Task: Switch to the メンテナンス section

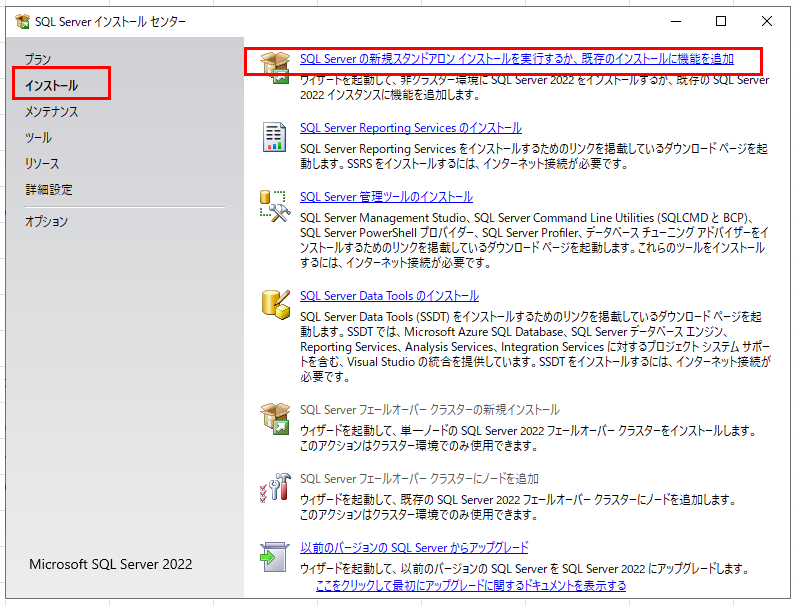Action: tap(51, 112)
